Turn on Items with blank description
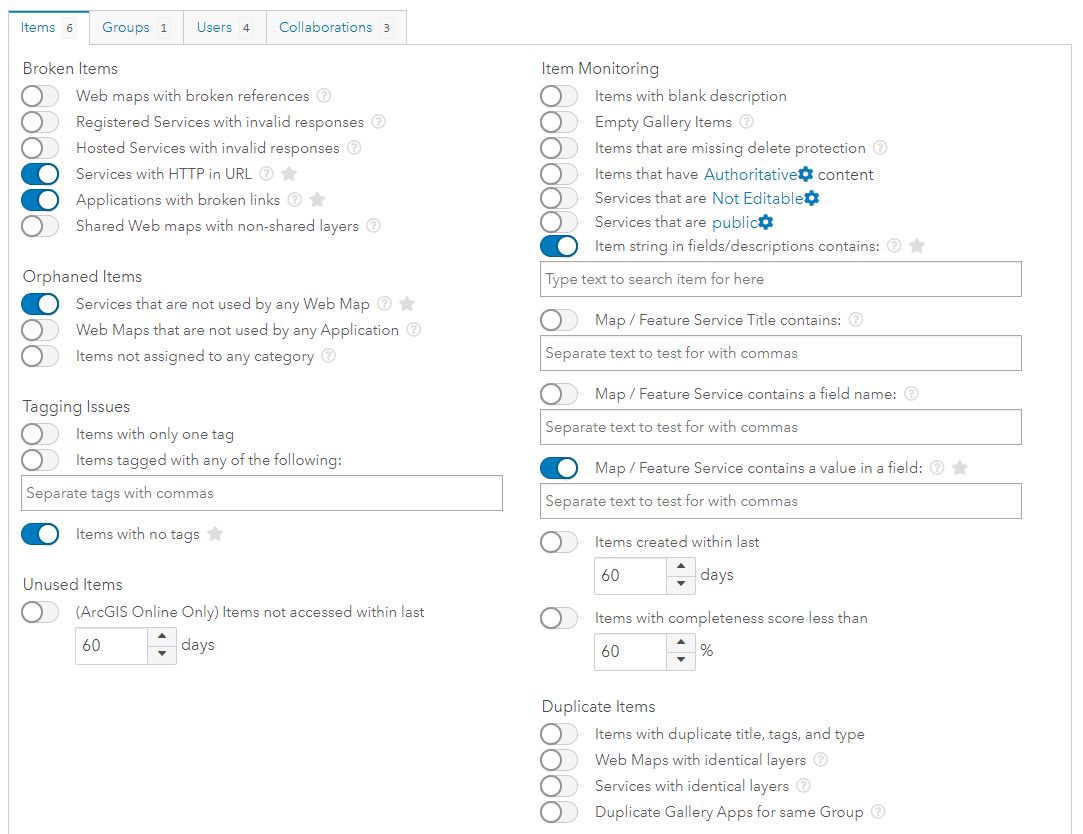1083x834 pixels. click(559, 96)
